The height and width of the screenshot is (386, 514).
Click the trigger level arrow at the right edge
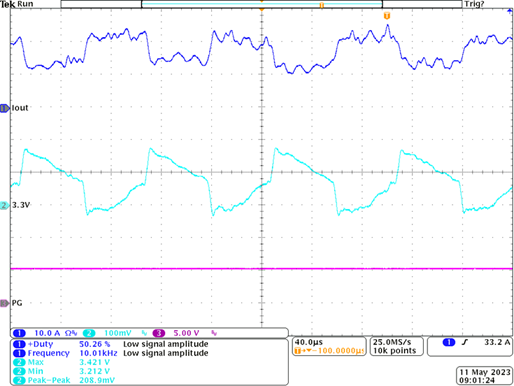[510, 11]
